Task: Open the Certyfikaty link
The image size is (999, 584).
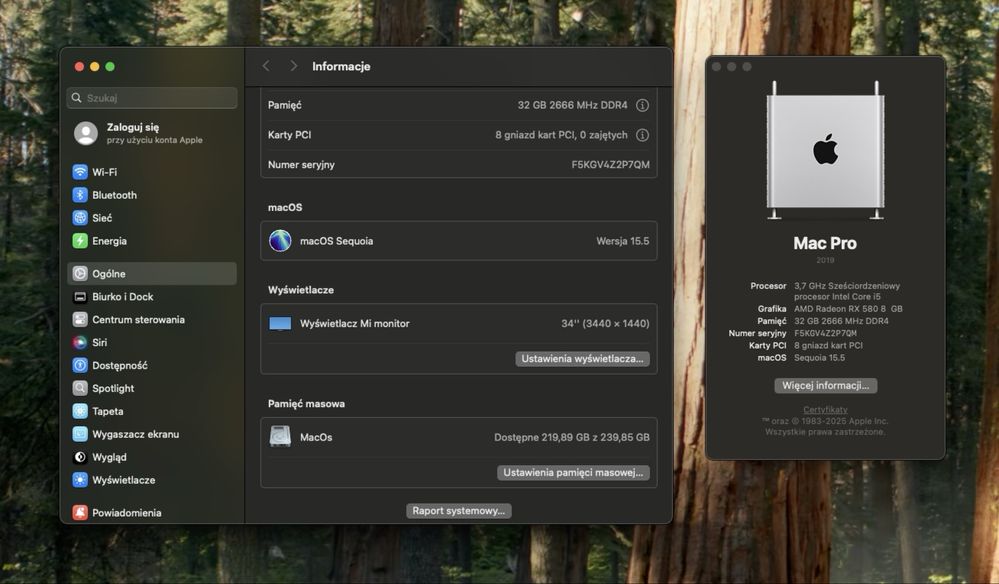Action: coord(825,410)
